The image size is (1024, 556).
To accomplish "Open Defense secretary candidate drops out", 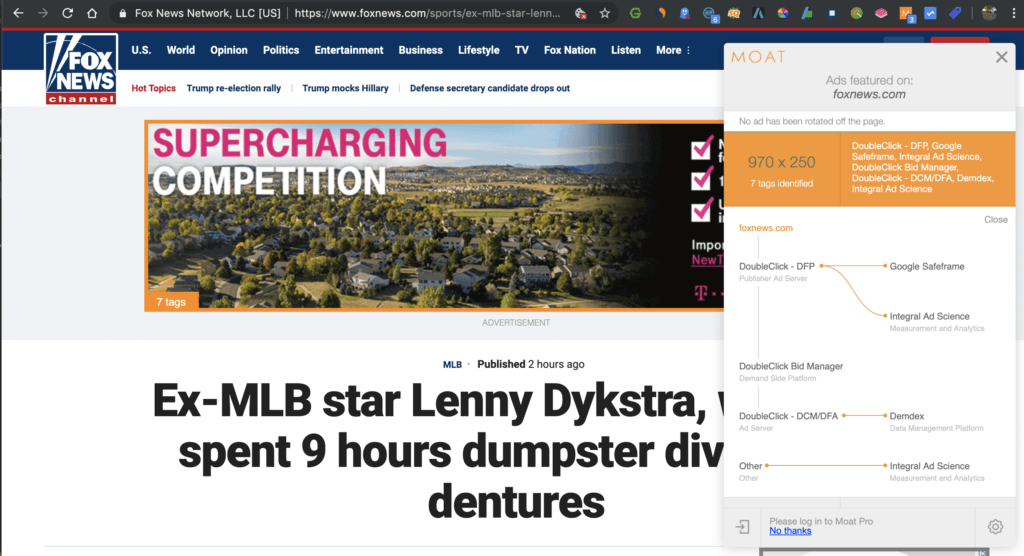I will [x=490, y=88].
